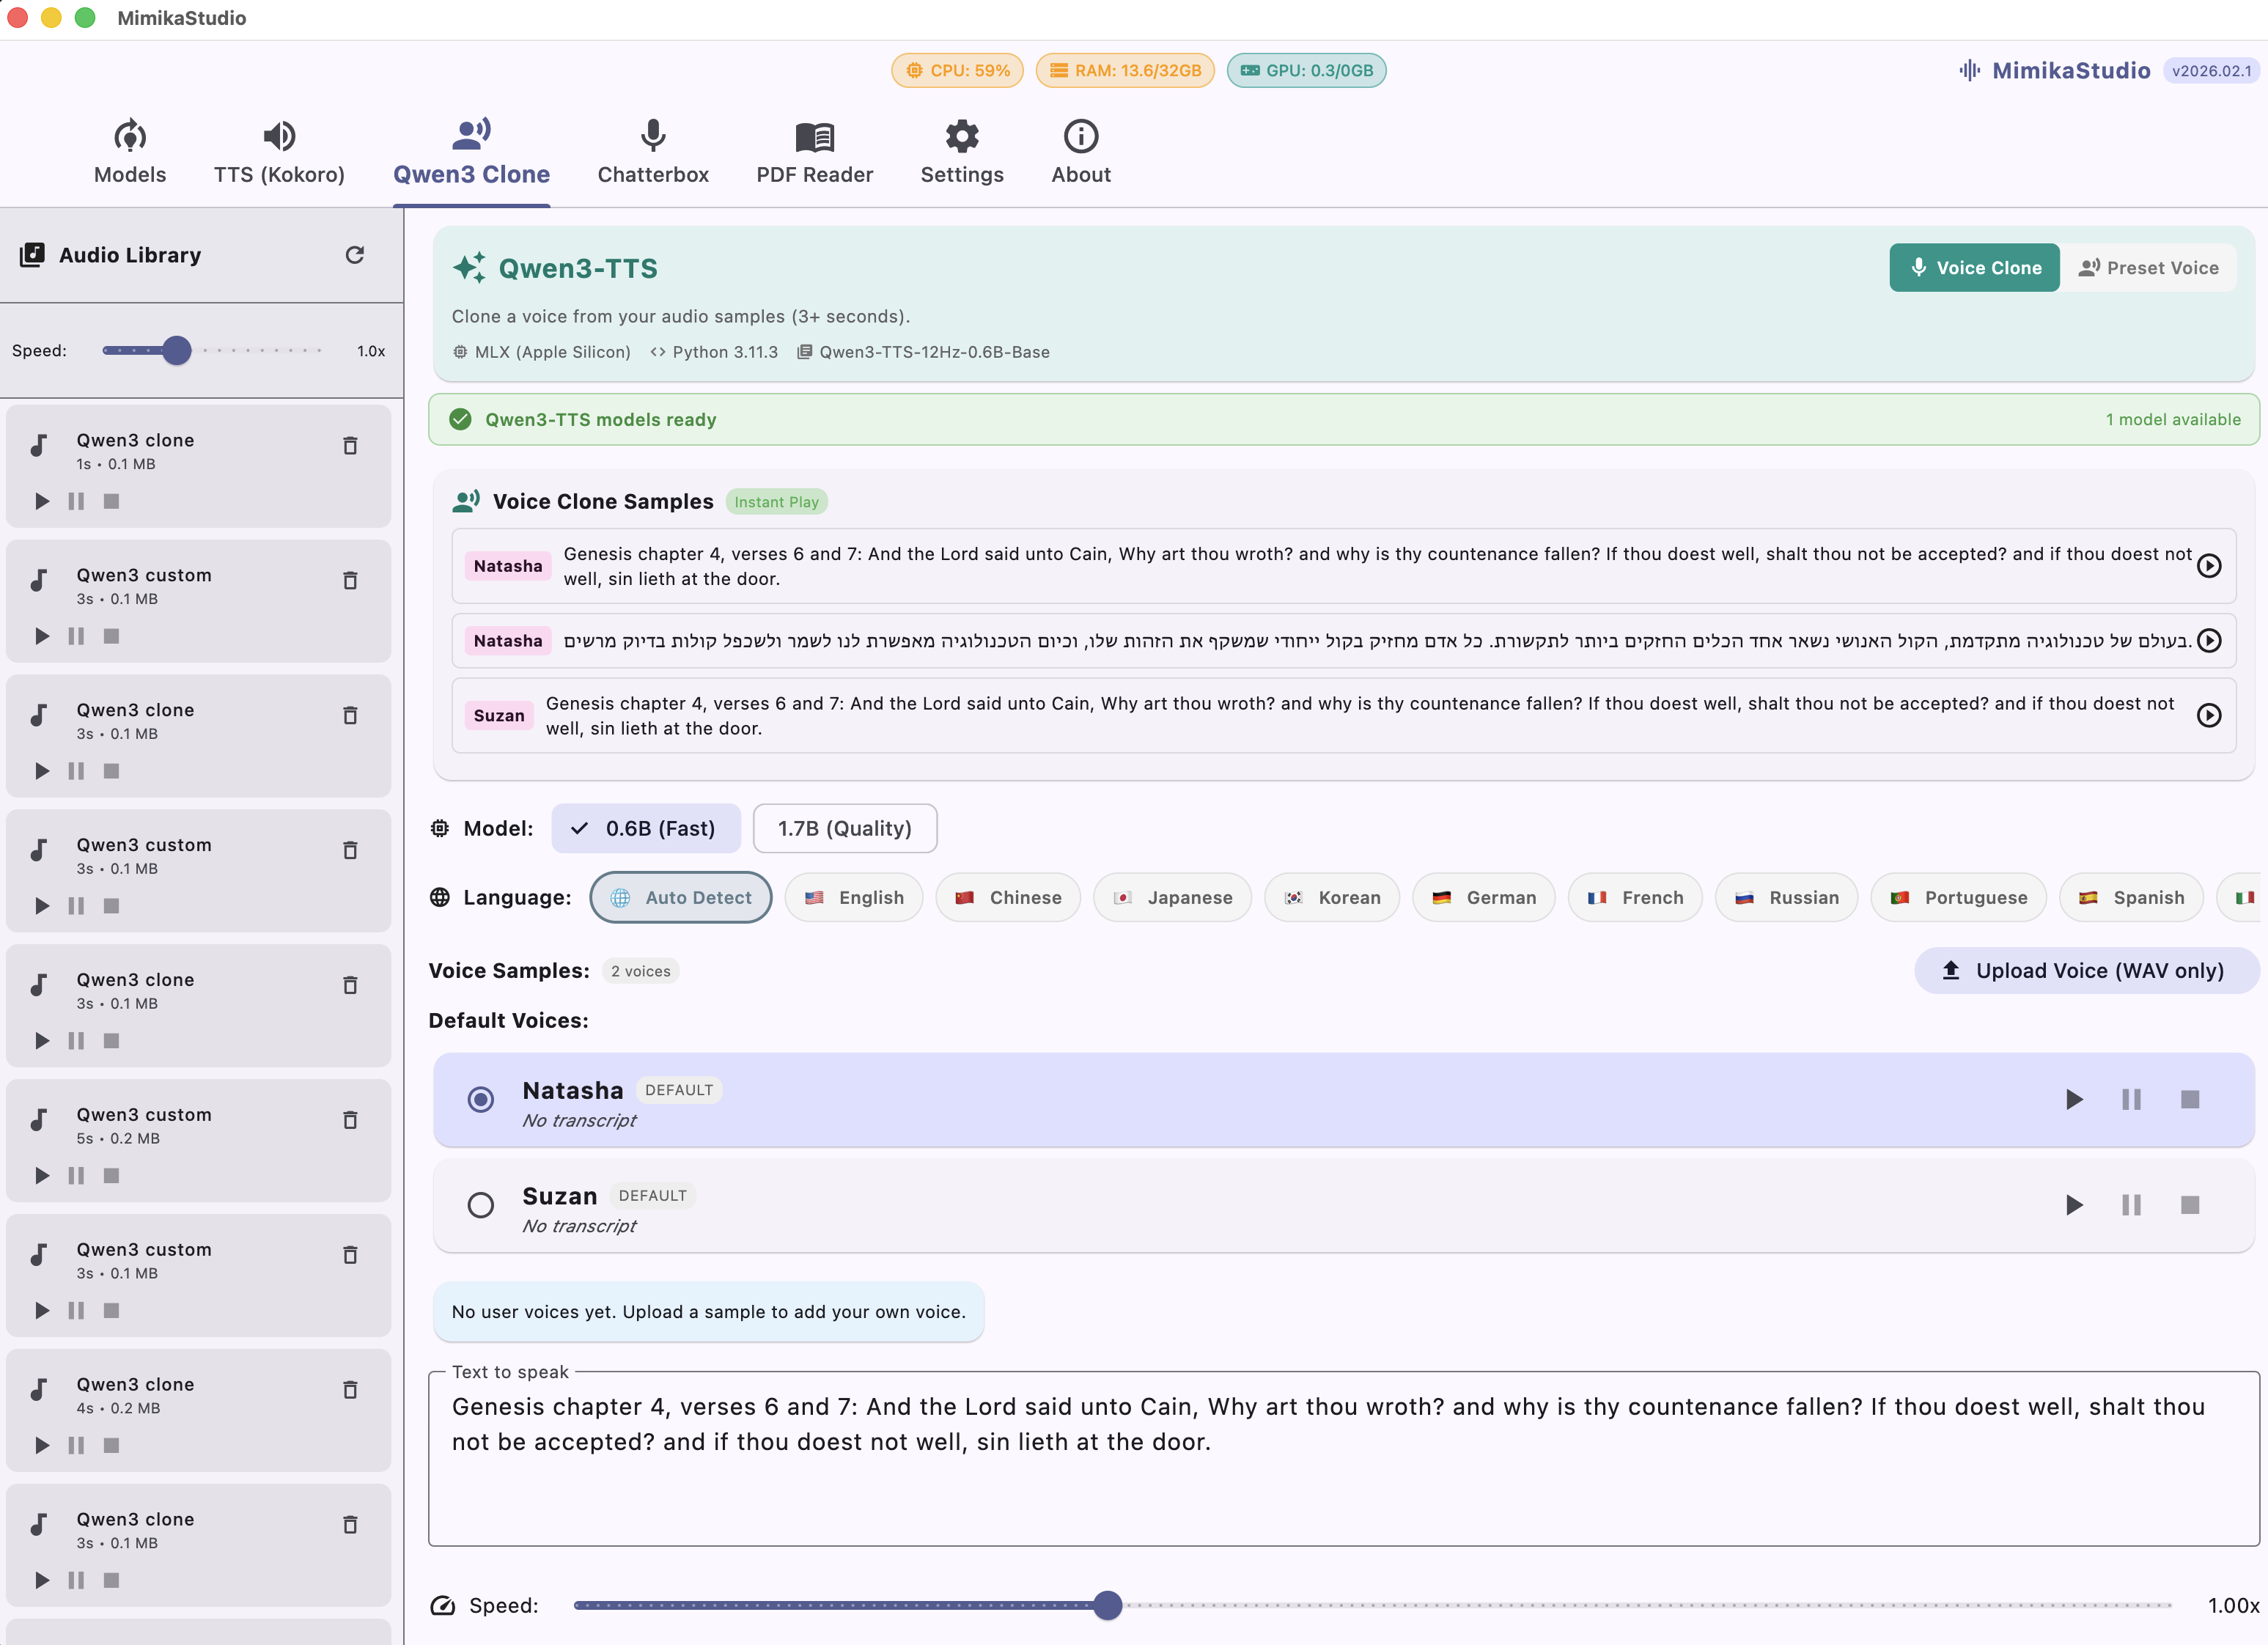Play the Suzan voice clone sample
Screen dimensions: 2268x1645
coord(2209,715)
